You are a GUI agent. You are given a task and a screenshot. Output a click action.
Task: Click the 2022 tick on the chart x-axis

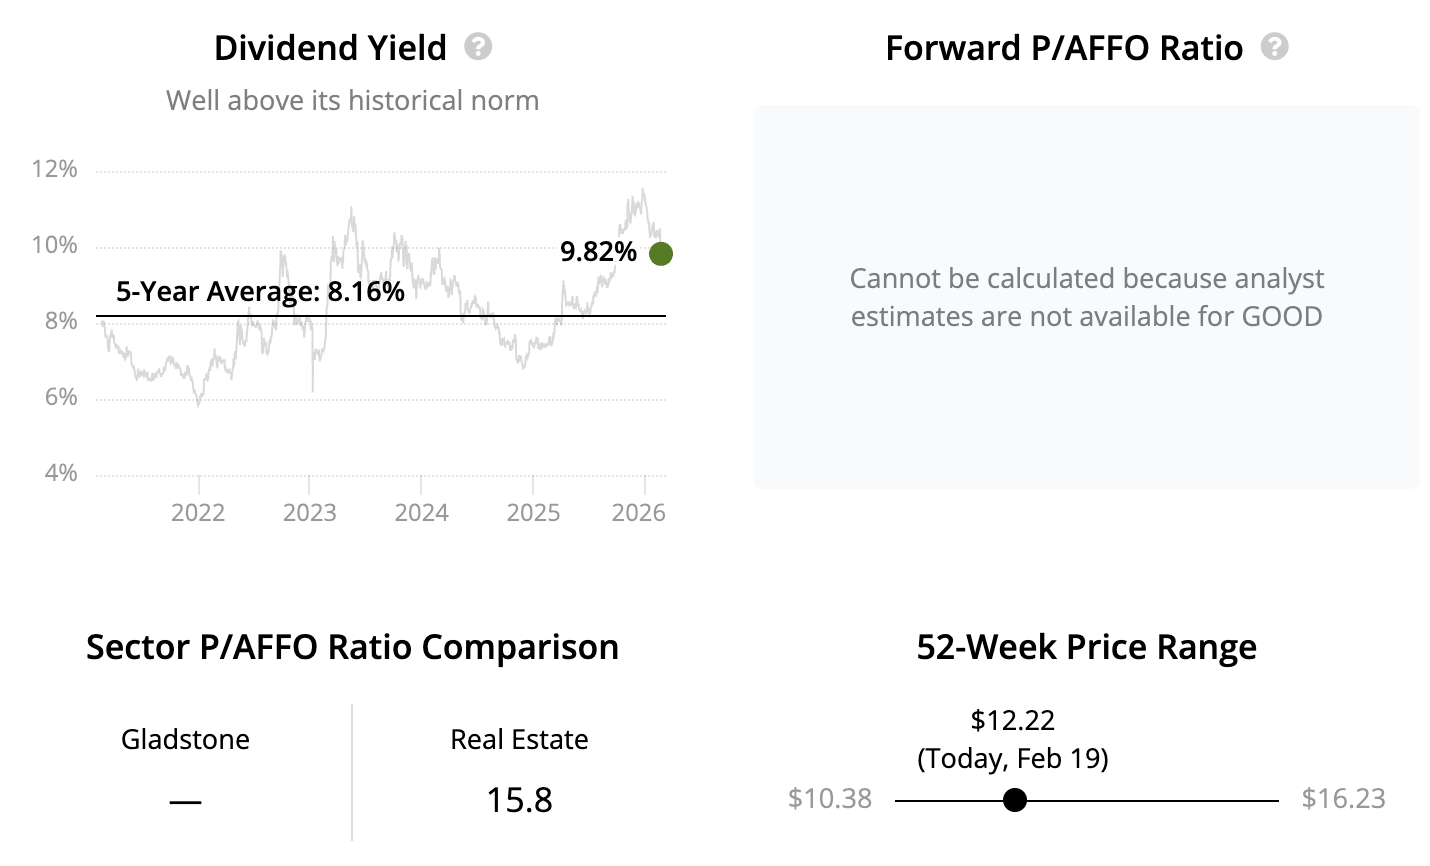(198, 513)
